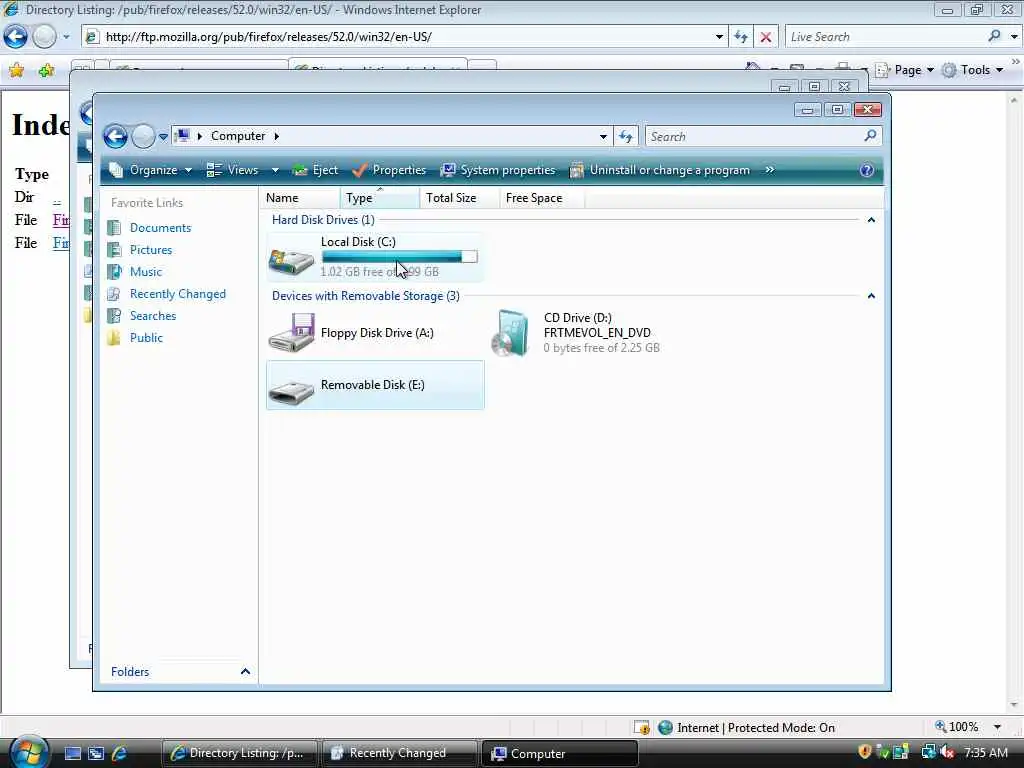Image resolution: width=1024 pixels, height=768 pixels.
Task: Expand the Views dropdown arrow
Action: tap(275, 170)
